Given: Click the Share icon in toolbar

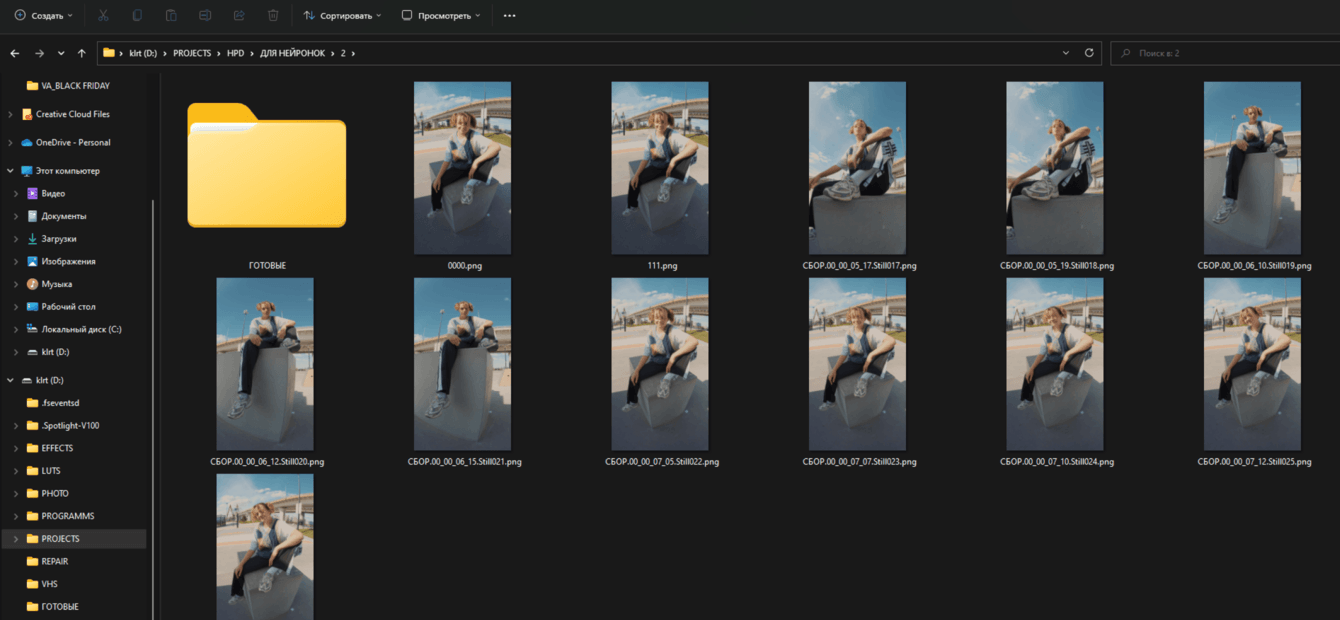Looking at the screenshot, I should click(x=239, y=16).
